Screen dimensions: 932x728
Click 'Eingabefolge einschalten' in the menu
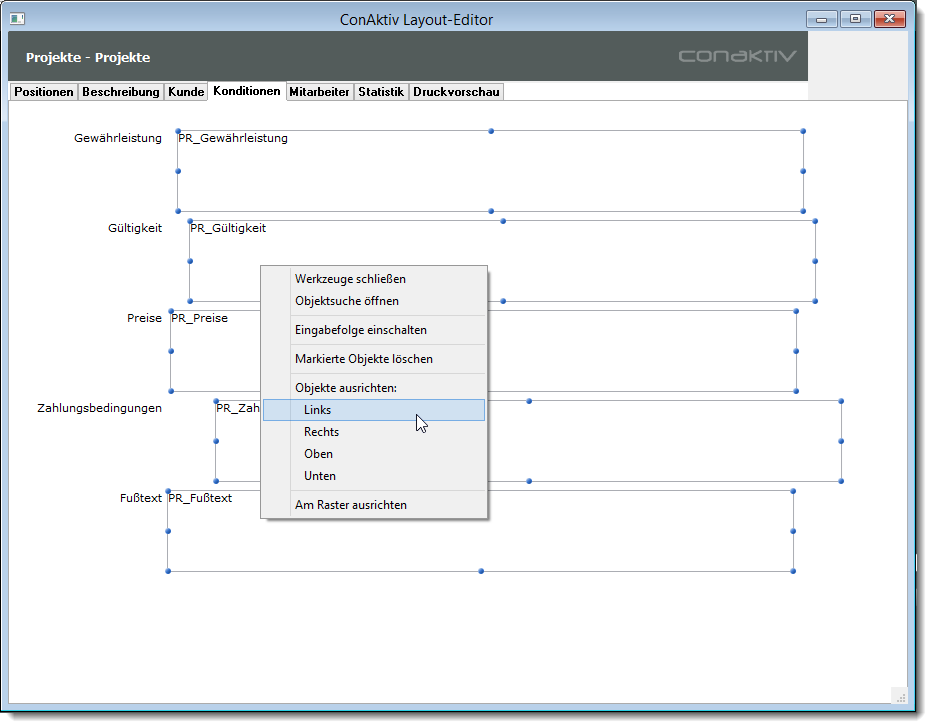click(x=360, y=330)
